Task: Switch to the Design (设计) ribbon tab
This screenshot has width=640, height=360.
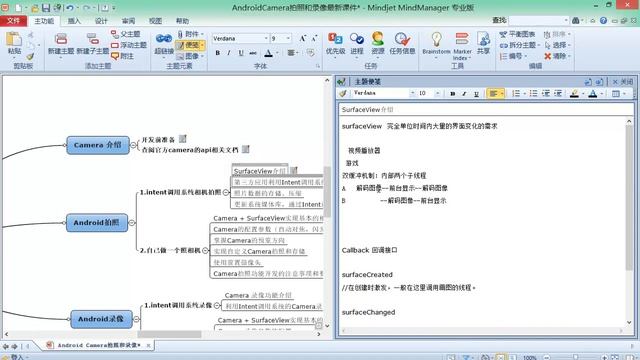Action: point(101,21)
